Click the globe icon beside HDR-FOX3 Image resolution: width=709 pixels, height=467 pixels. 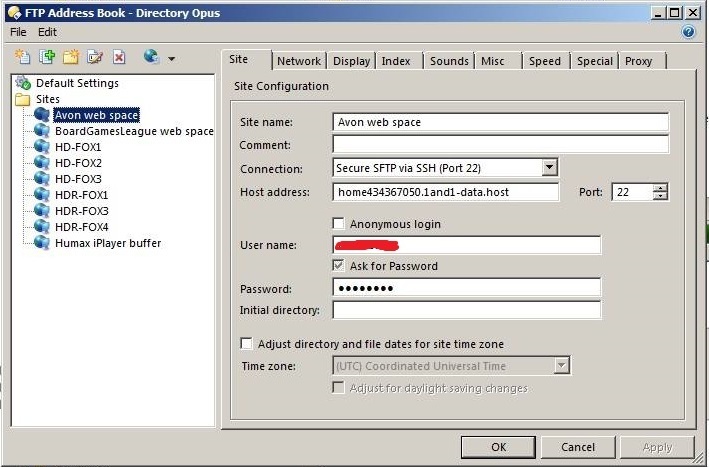coord(42,211)
